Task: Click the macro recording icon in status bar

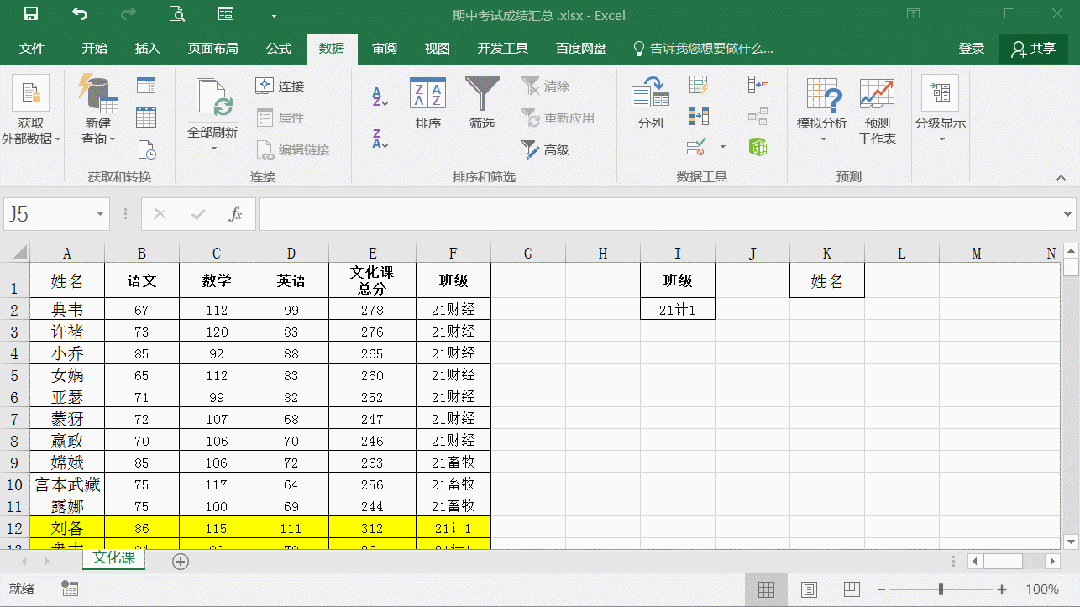Action: (70, 588)
